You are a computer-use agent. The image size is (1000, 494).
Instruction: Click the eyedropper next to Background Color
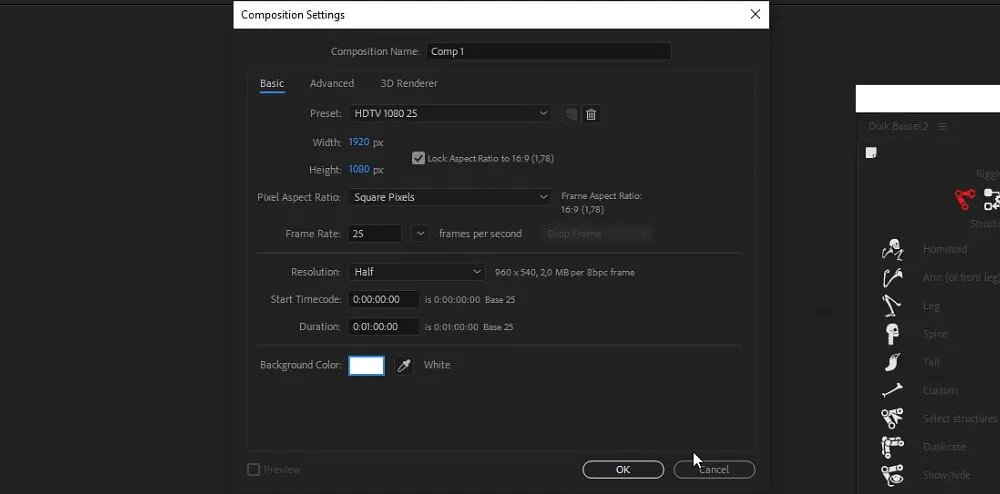coord(404,366)
